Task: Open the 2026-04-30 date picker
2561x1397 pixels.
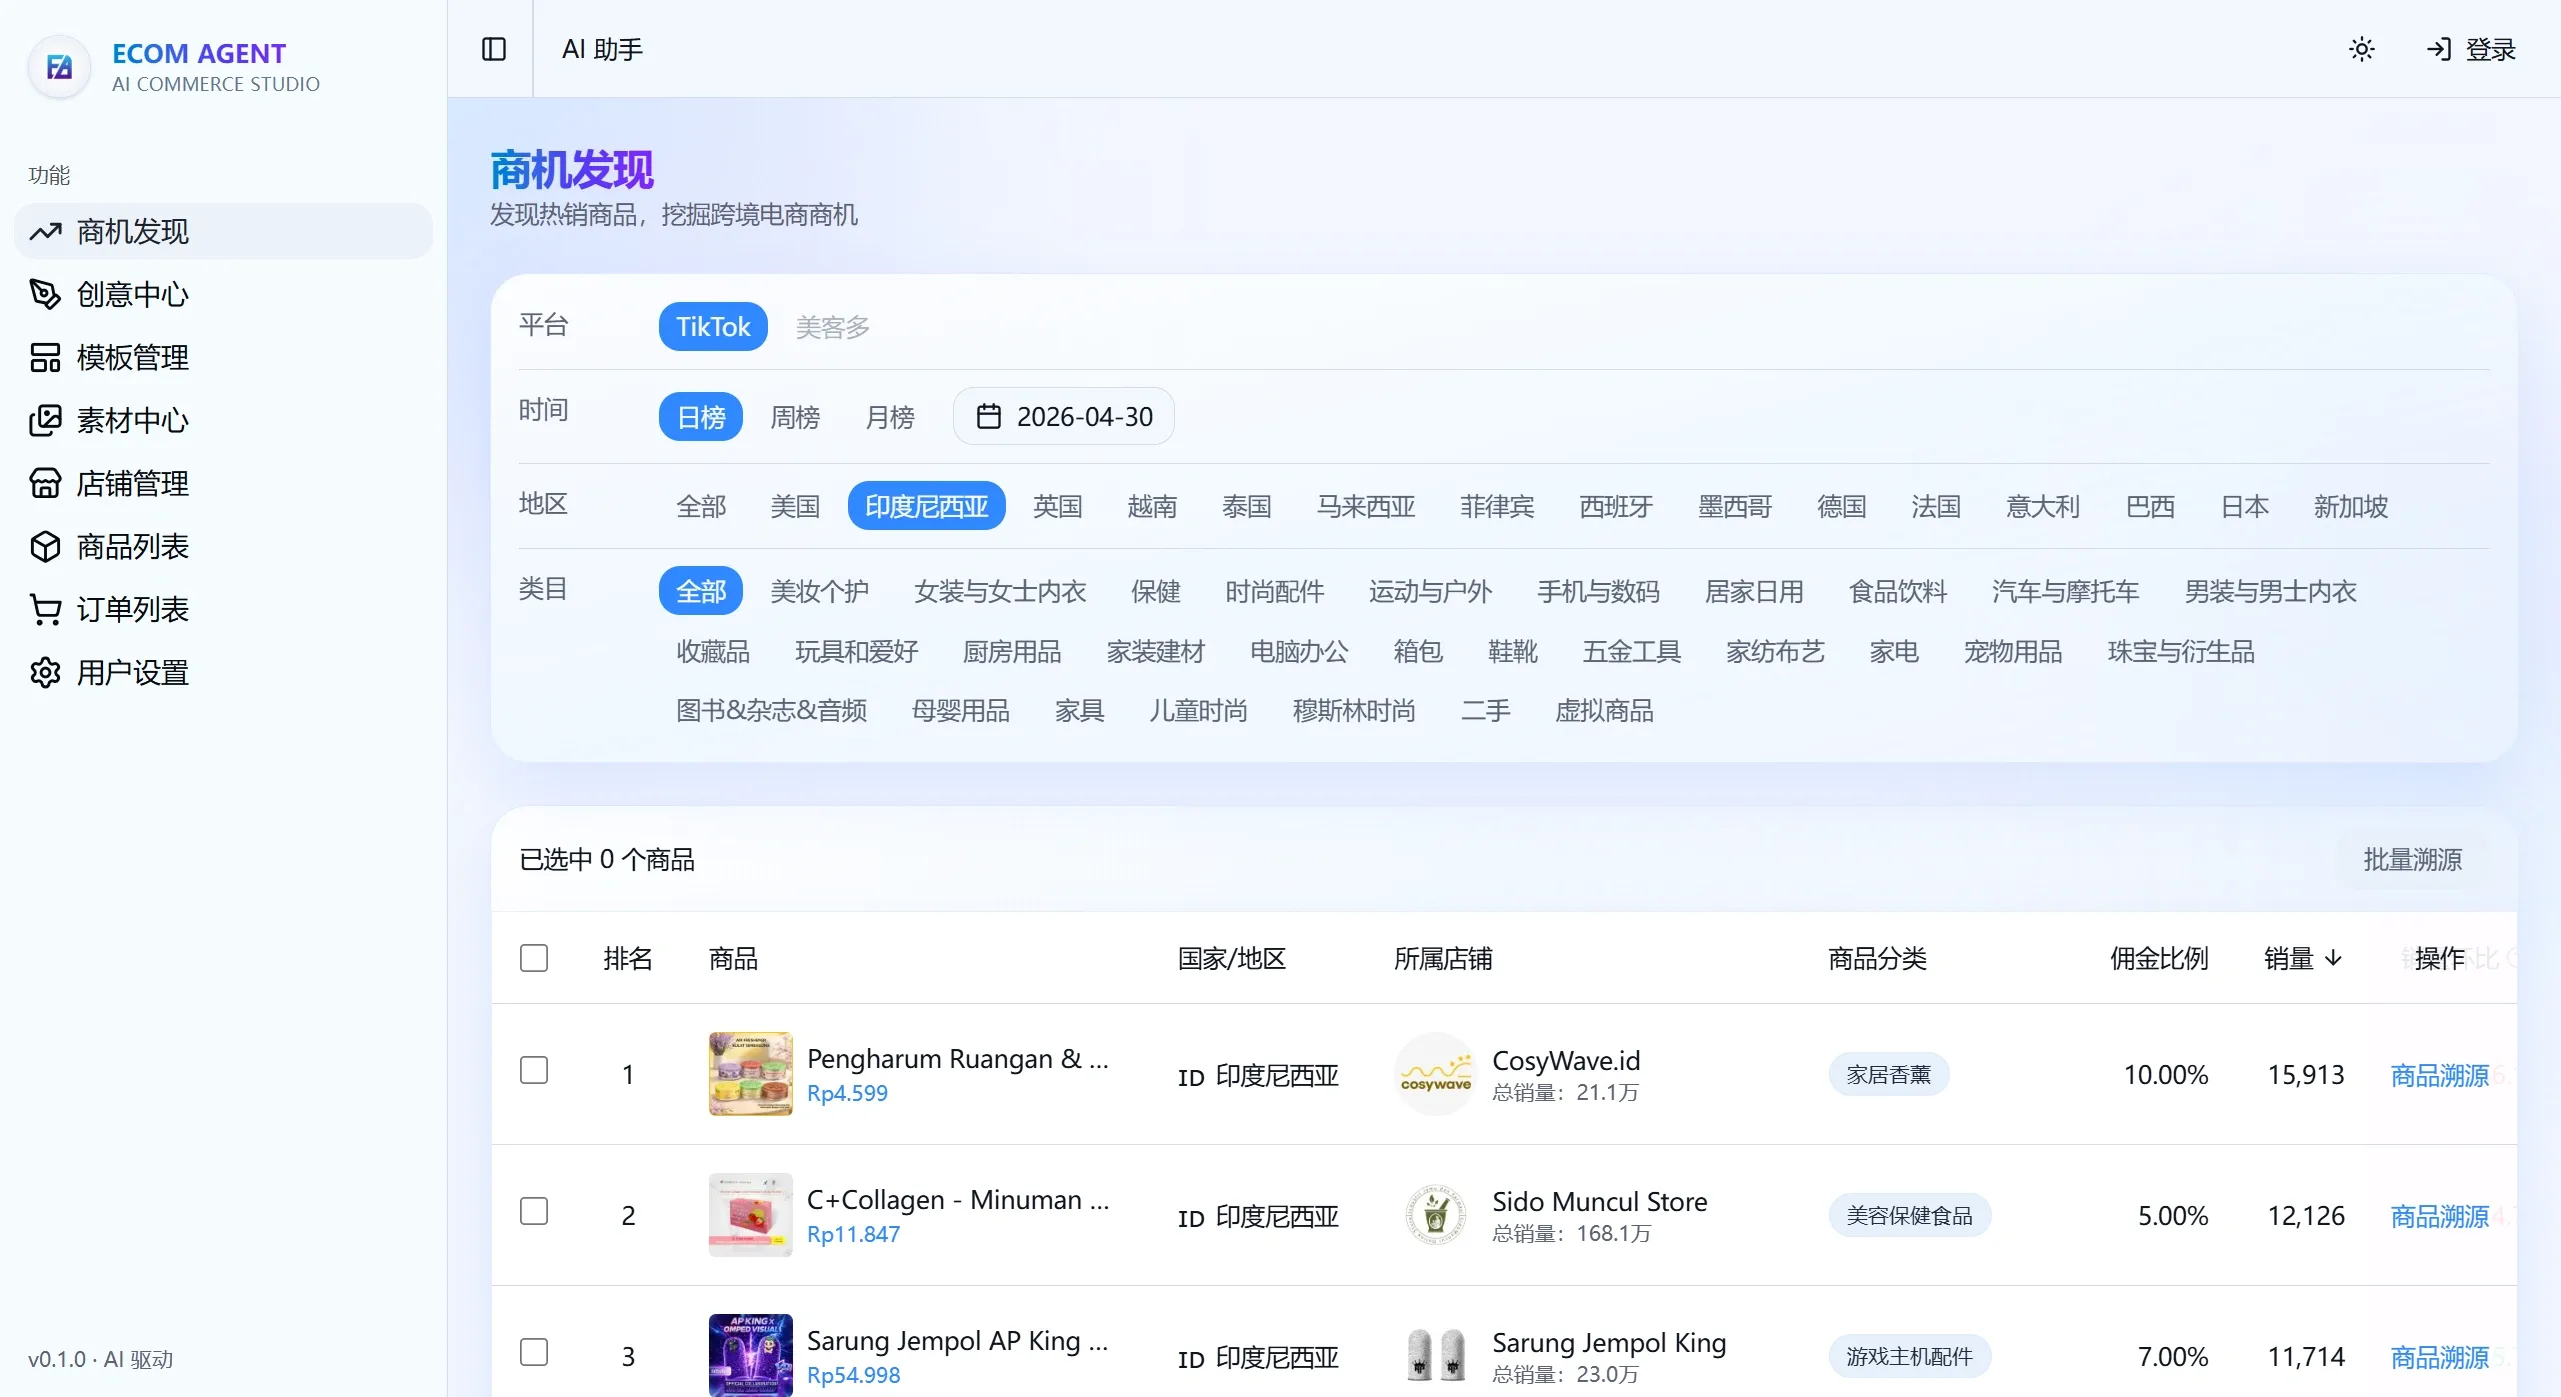Action: (x=1063, y=416)
